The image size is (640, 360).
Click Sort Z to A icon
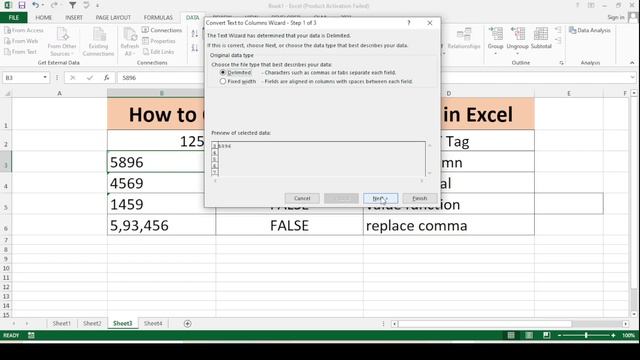[x=195, y=48]
